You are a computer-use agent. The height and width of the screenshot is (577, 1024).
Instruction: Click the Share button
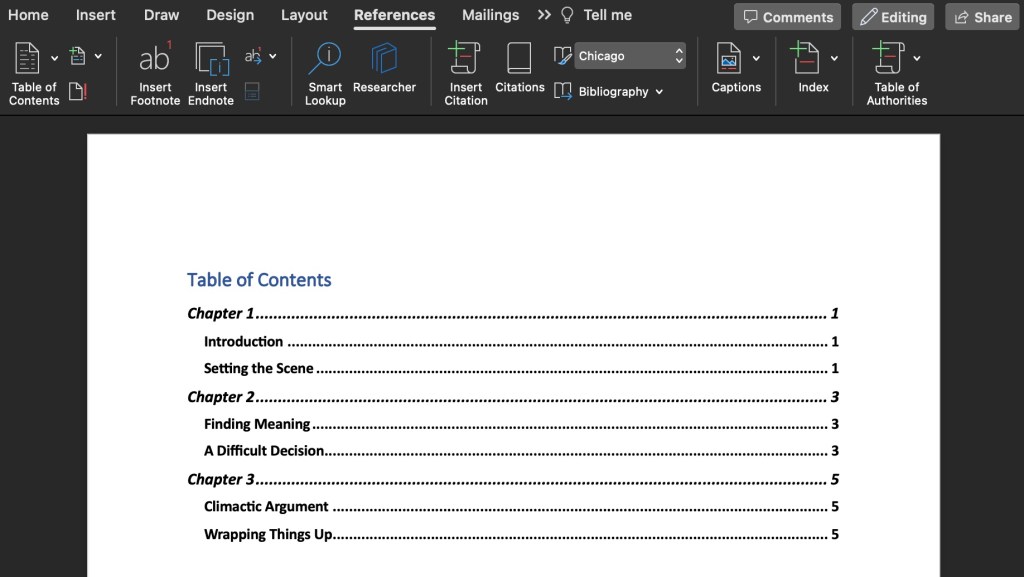point(981,17)
